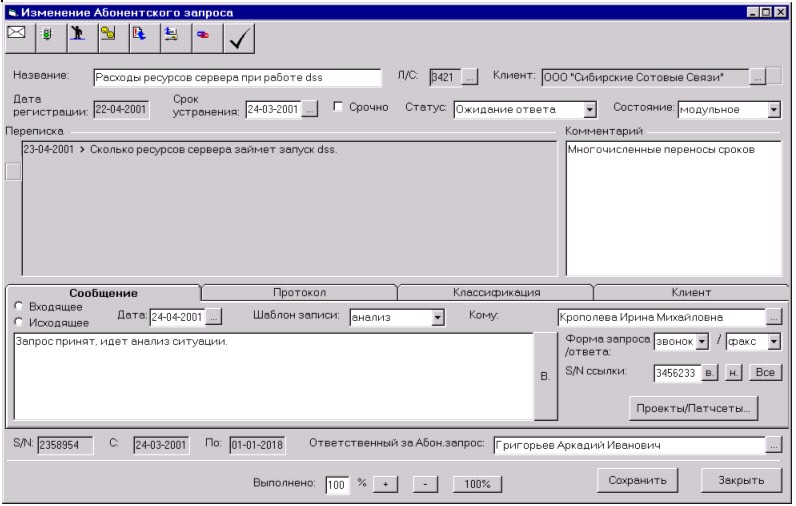Switch to the Клиент tab
796x506 pixels.
coord(691,292)
